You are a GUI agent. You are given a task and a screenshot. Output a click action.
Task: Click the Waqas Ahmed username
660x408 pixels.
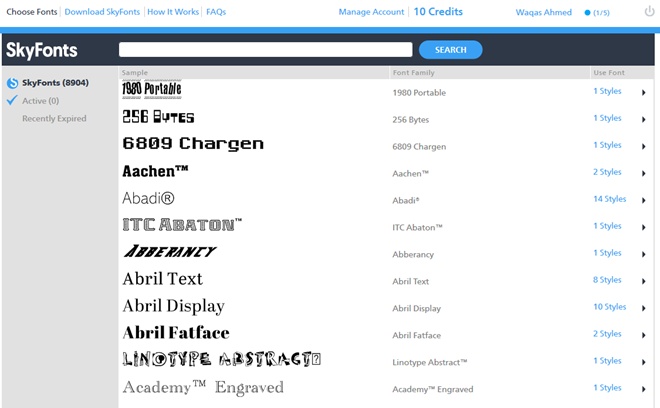[x=543, y=12]
